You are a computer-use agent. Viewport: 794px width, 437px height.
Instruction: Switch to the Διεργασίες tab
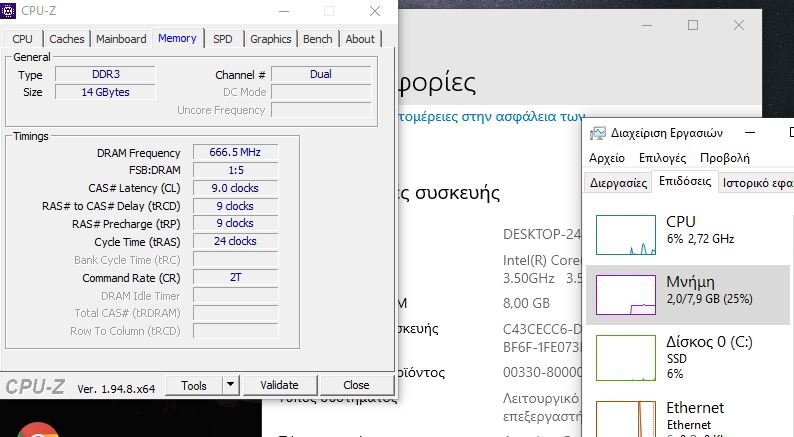pos(618,183)
